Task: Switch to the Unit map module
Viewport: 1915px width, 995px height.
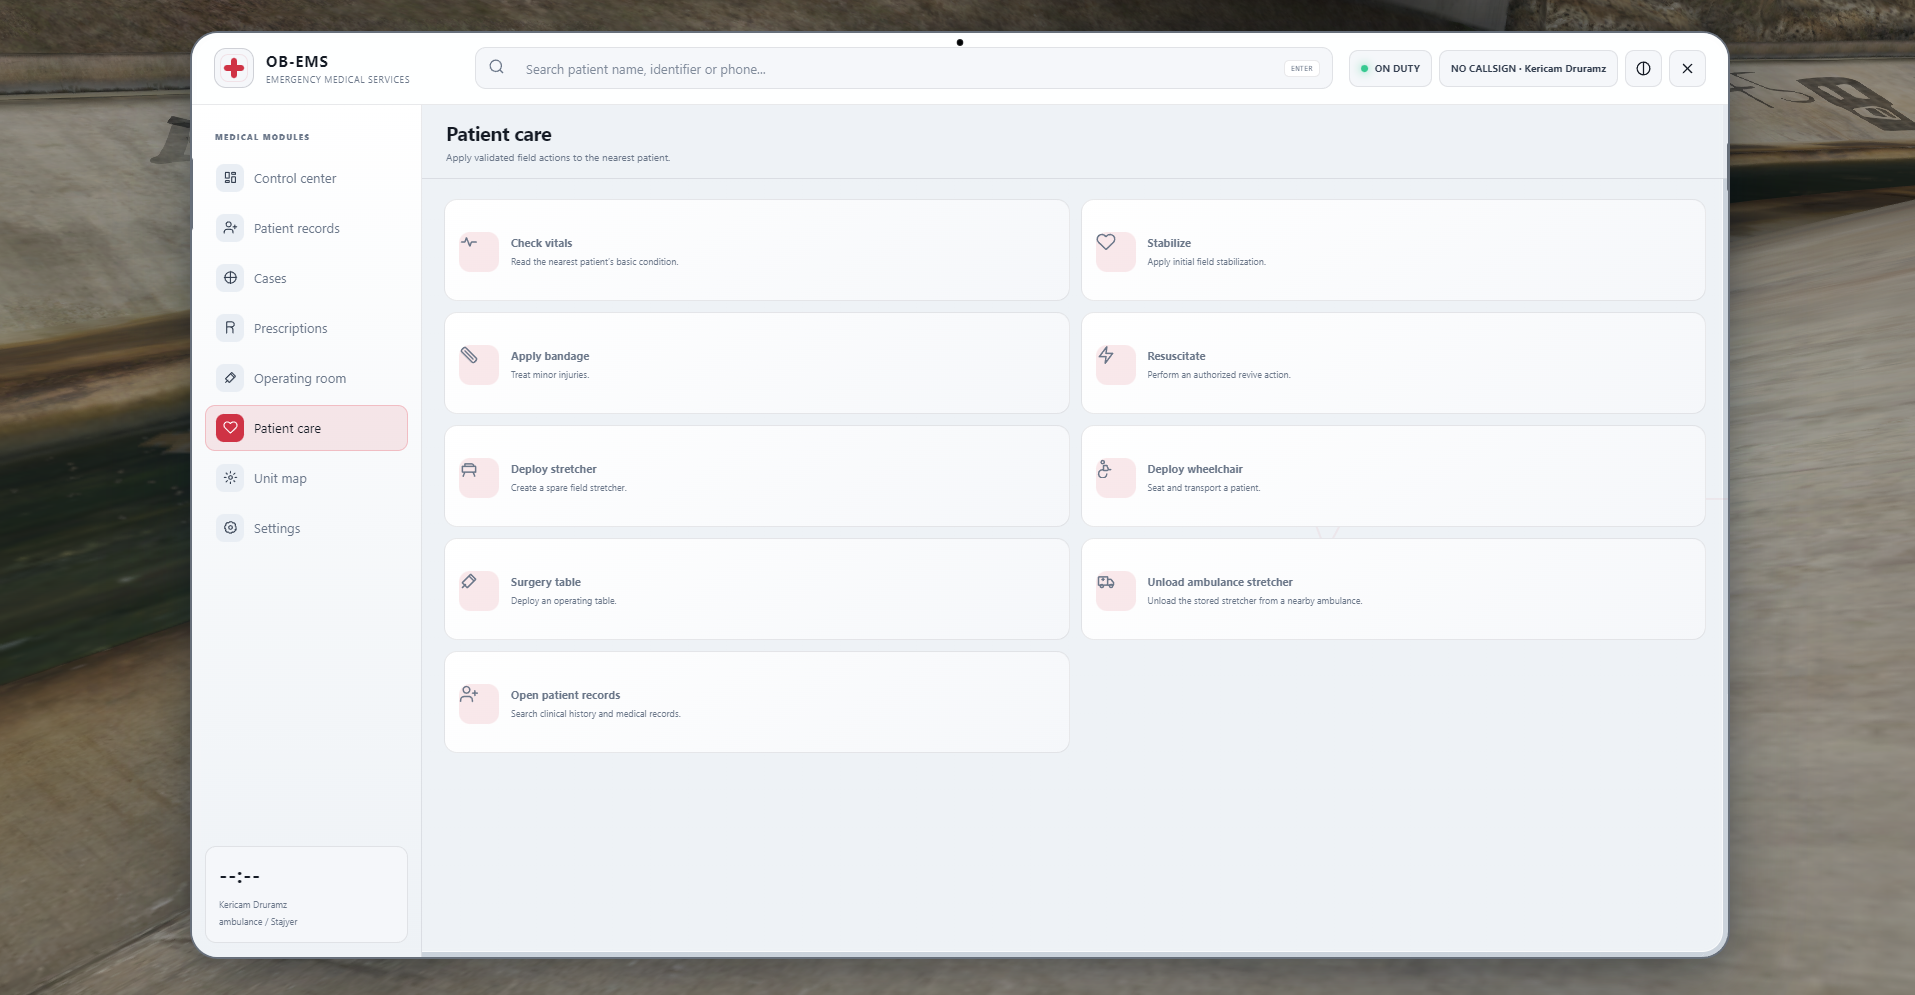Action: [x=306, y=478]
